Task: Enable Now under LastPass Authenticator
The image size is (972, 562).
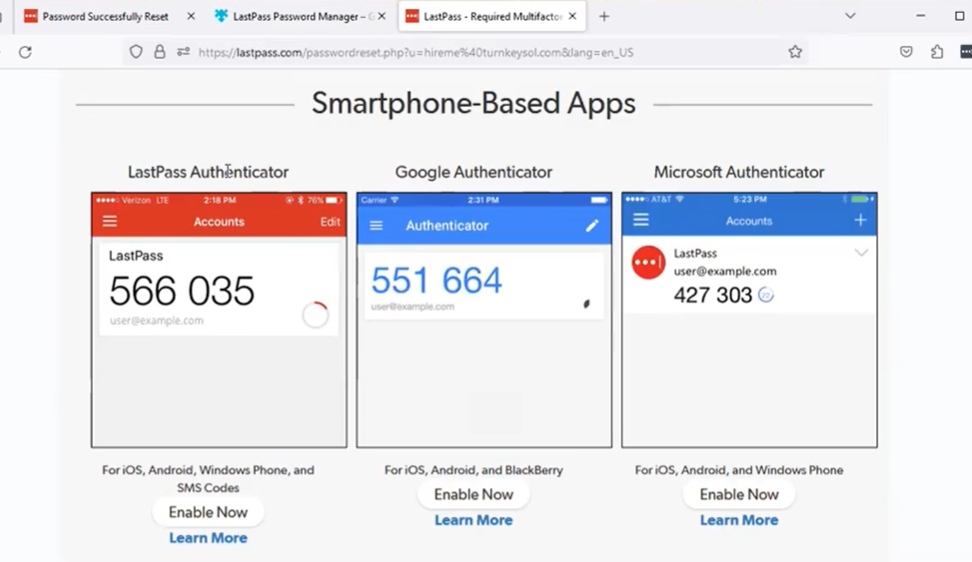Action: (x=208, y=512)
